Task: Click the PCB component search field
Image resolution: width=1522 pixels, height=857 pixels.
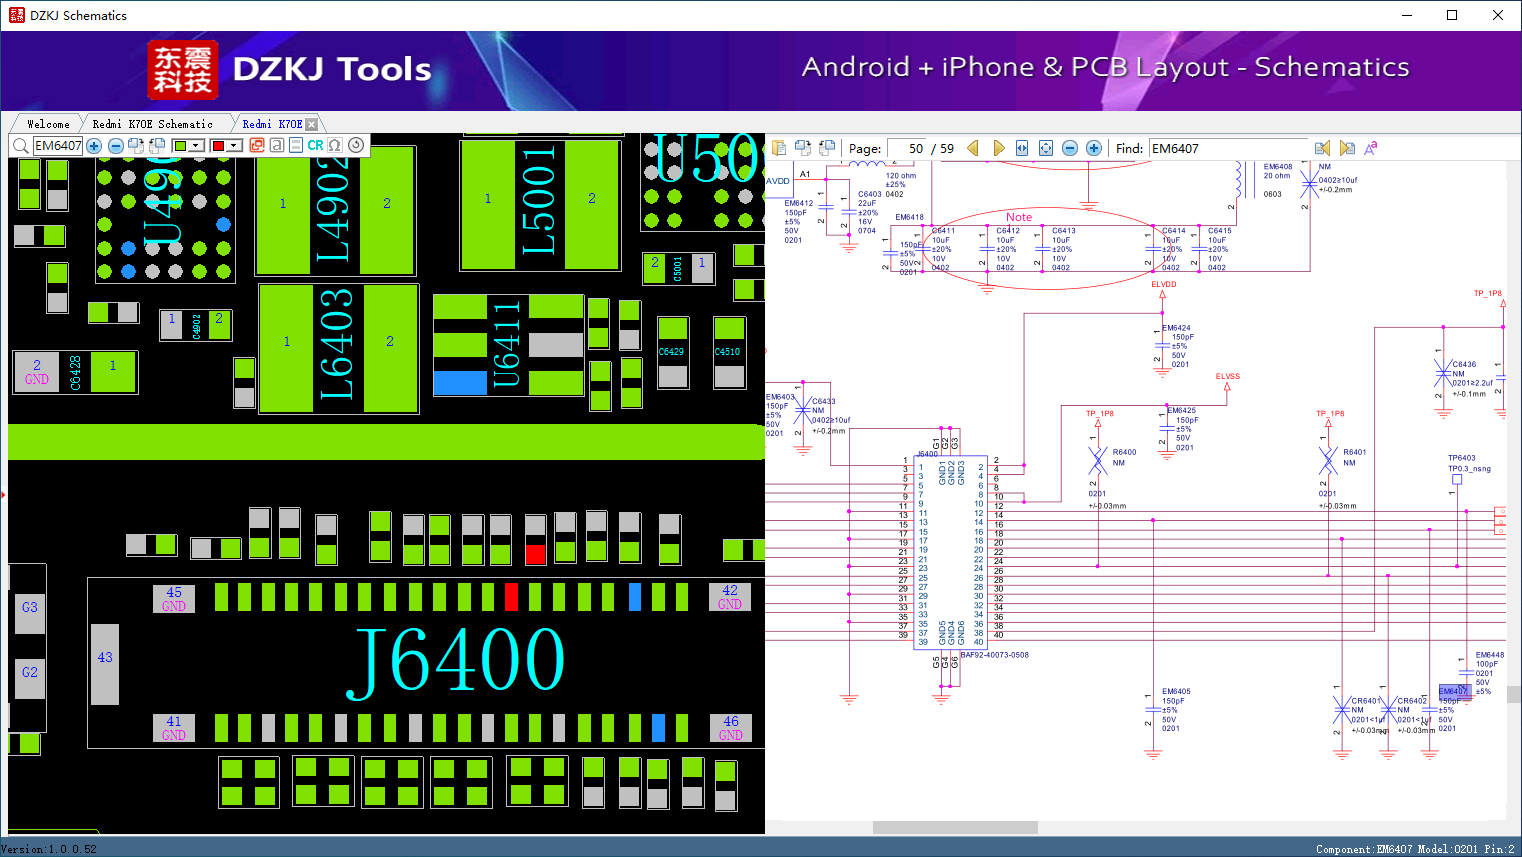Action: 58,146
